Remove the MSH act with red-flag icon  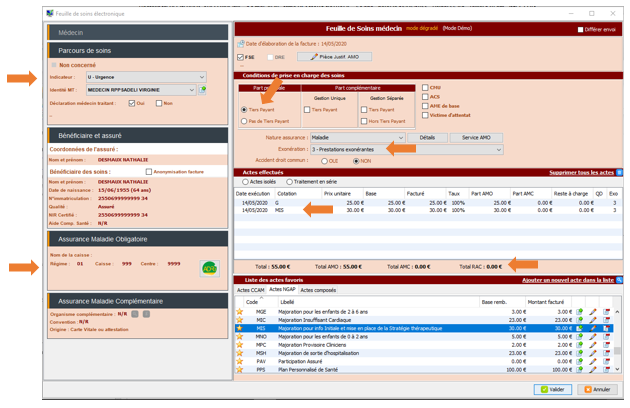click(606, 353)
